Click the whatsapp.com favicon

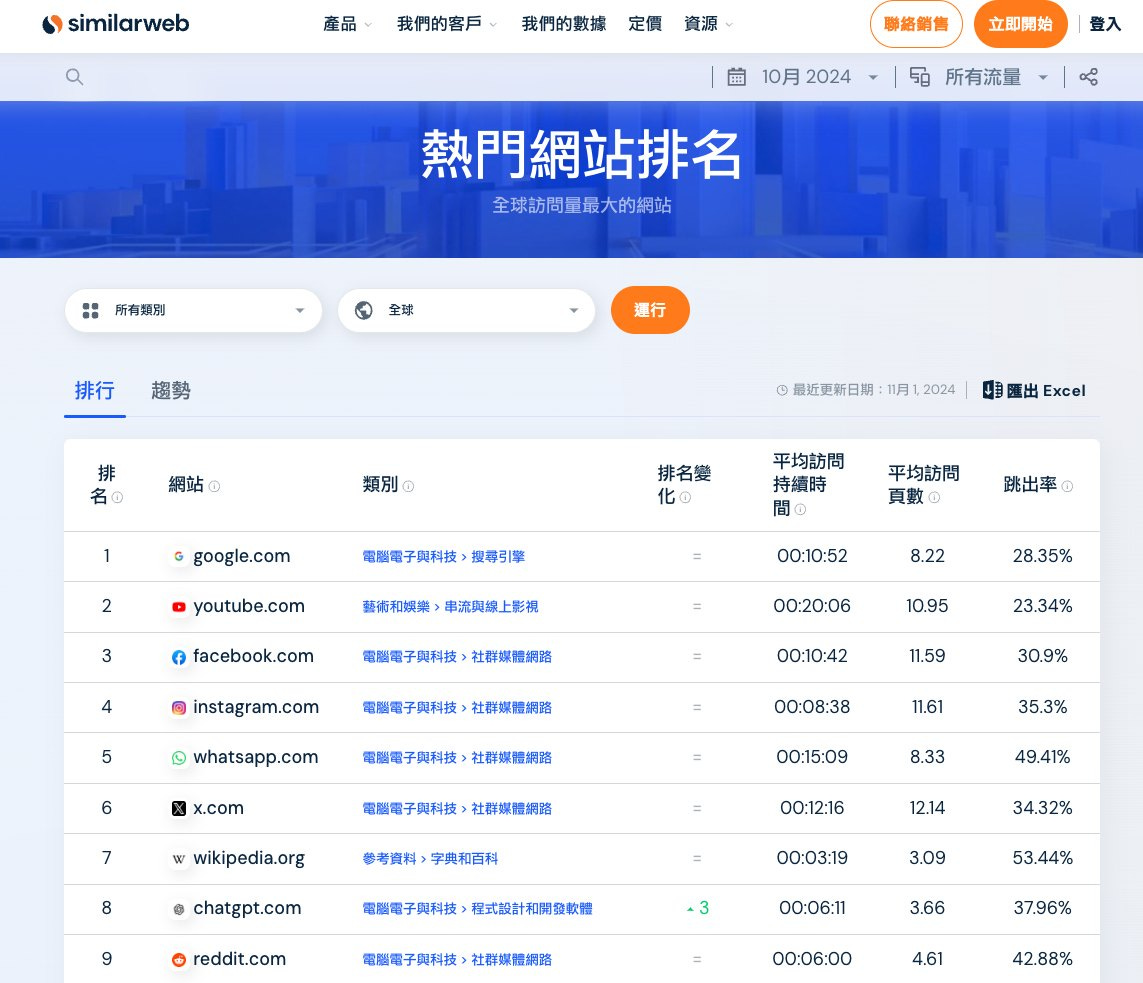179,758
